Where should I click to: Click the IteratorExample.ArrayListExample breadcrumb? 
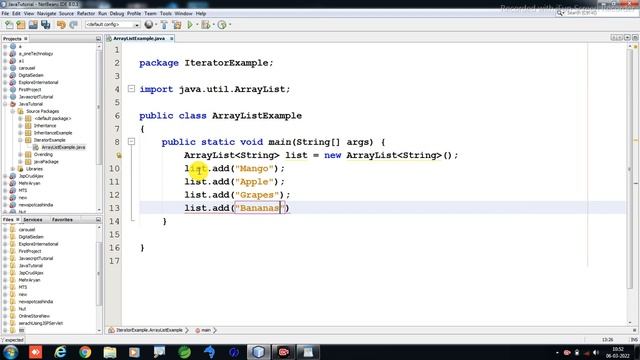coord(149,330)
